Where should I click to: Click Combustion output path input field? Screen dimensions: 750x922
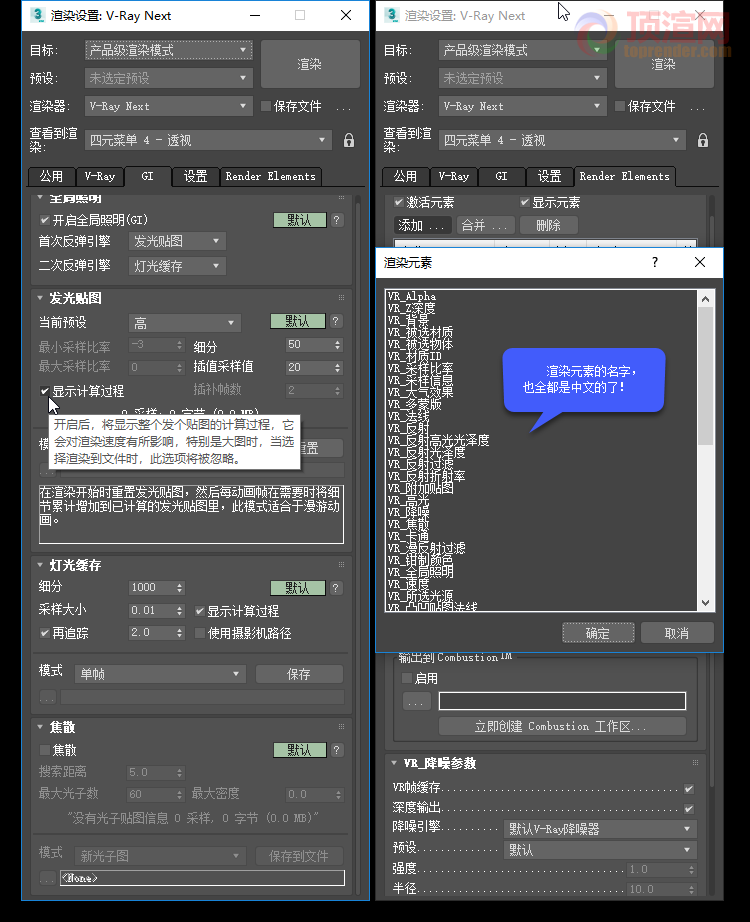pos(562,701)
